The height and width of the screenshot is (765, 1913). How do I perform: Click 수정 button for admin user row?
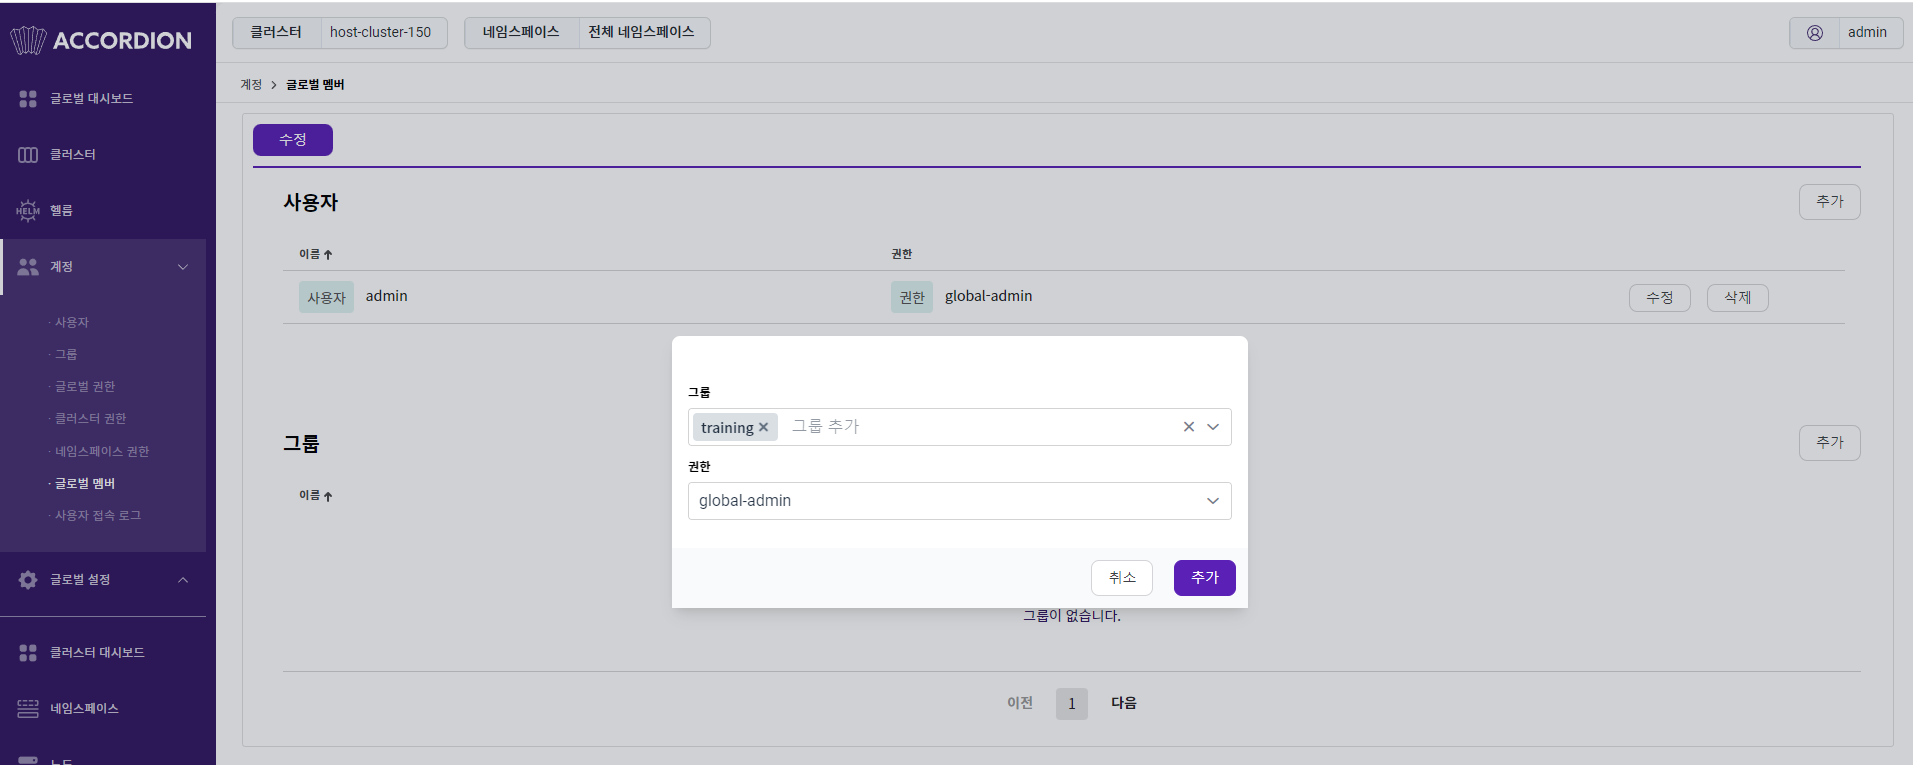point(1660,298)
